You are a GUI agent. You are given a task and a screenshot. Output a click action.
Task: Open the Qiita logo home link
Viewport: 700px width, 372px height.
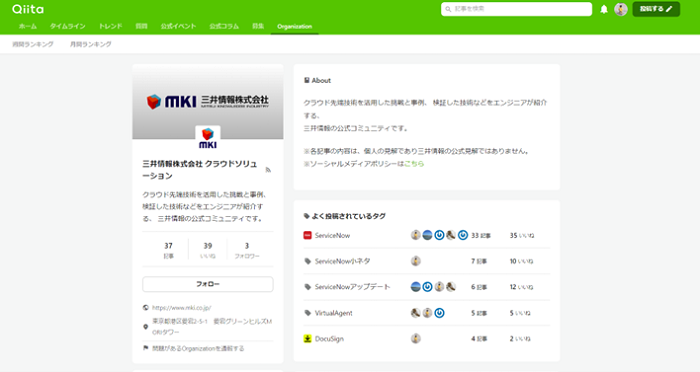[x=28, y=9]
